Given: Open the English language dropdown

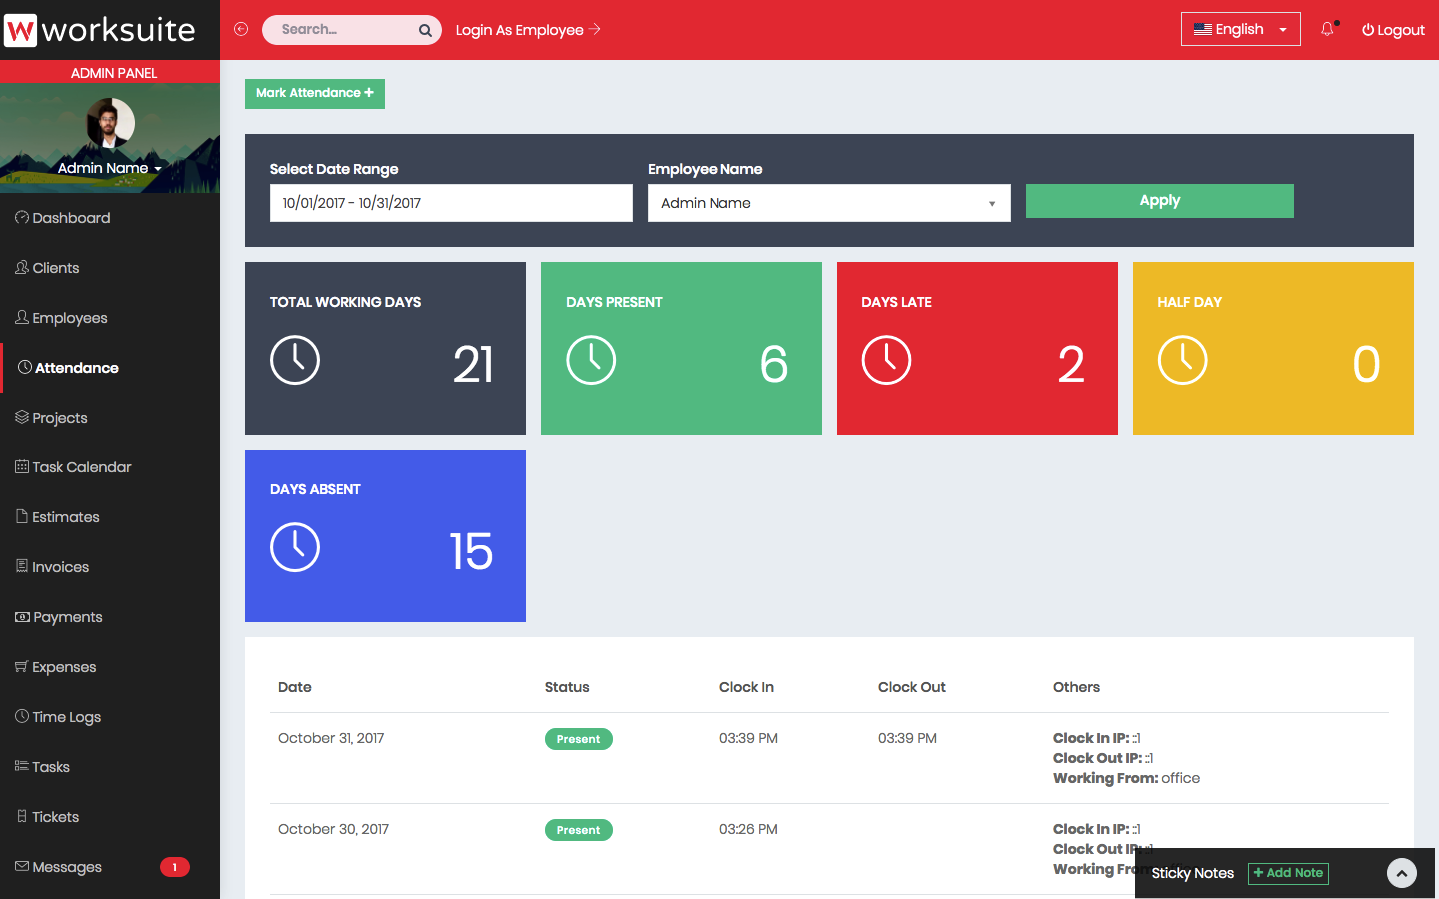Looking at the screenshot, I should (1240, 29).
